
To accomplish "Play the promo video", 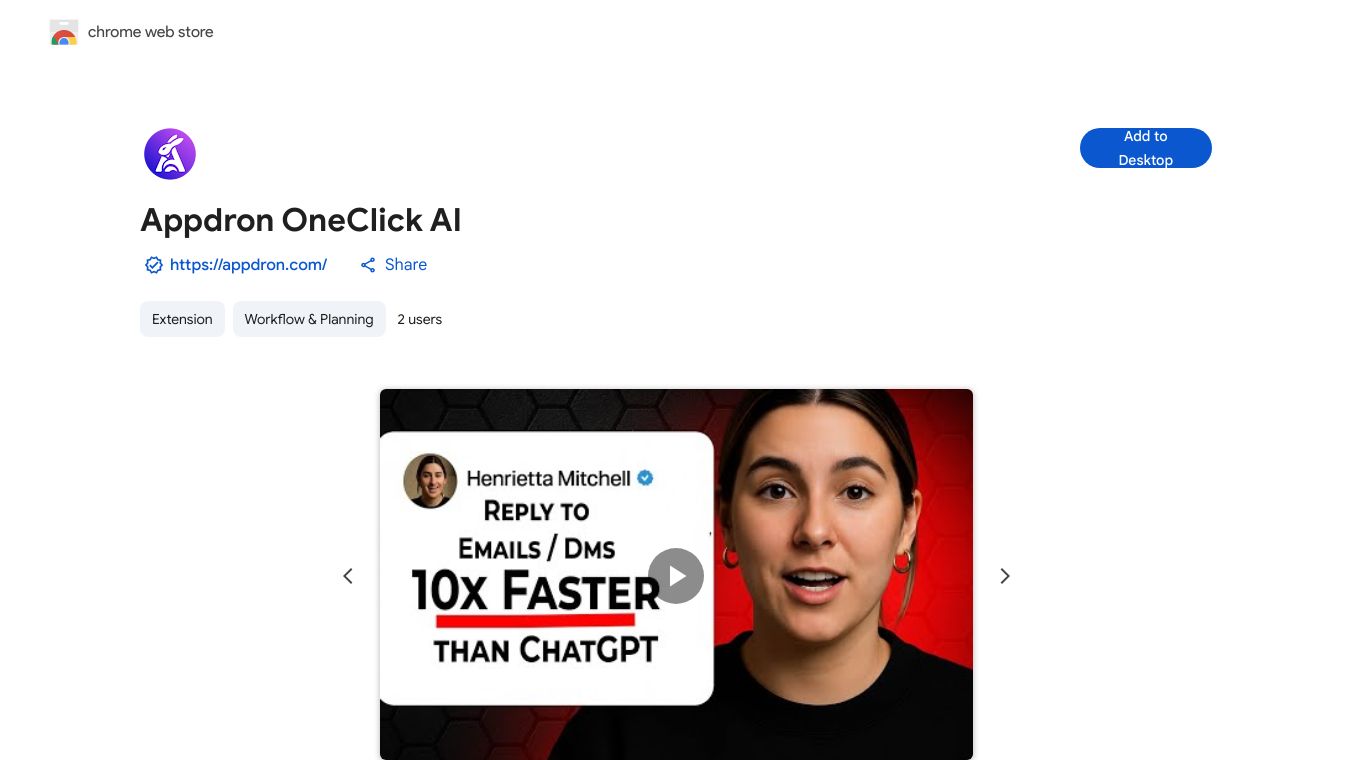I will tap(676, 576).
